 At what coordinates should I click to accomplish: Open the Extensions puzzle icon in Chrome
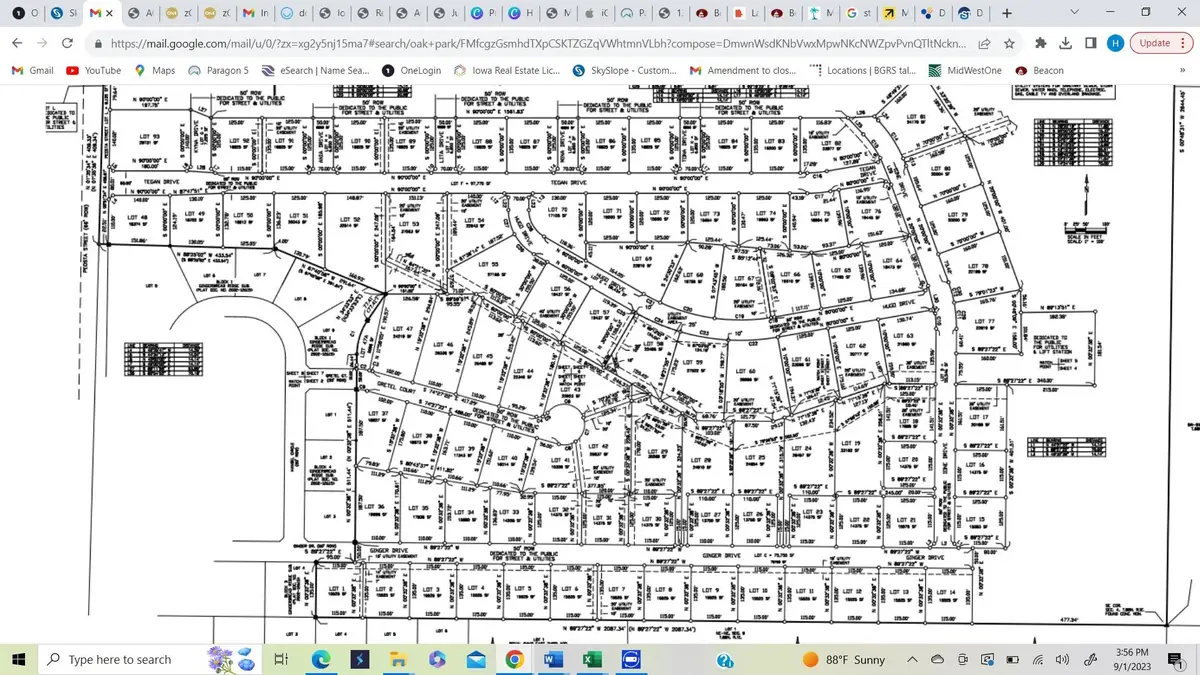[1043, 44]
